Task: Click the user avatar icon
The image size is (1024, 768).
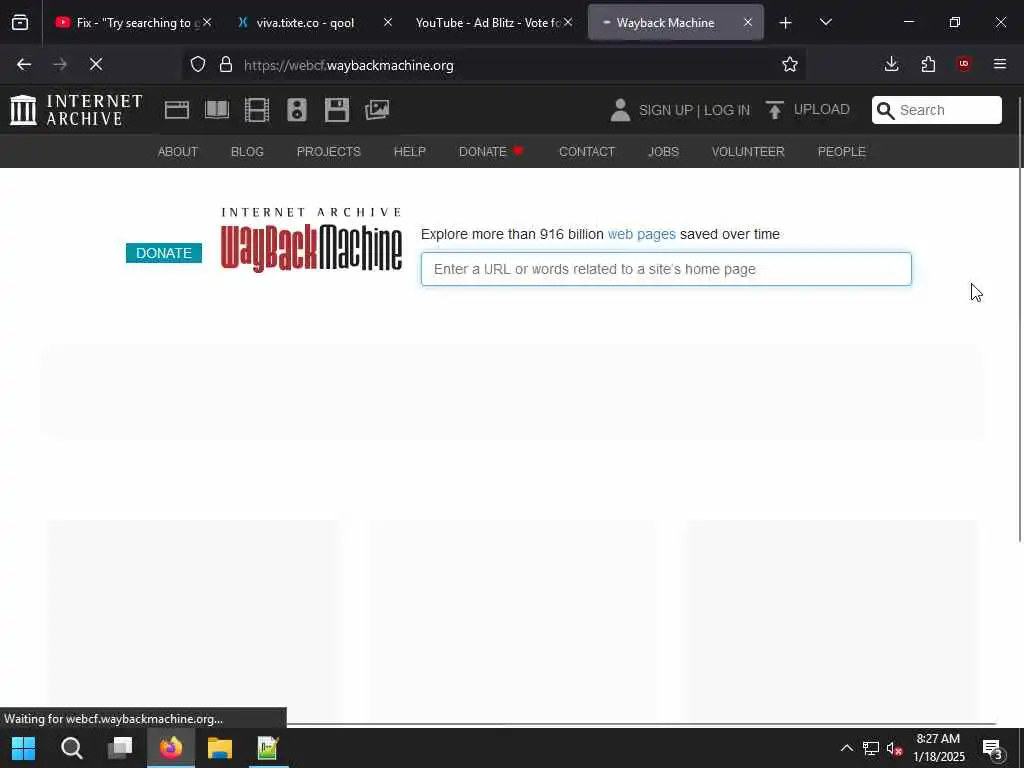Action: pos(620,110)
